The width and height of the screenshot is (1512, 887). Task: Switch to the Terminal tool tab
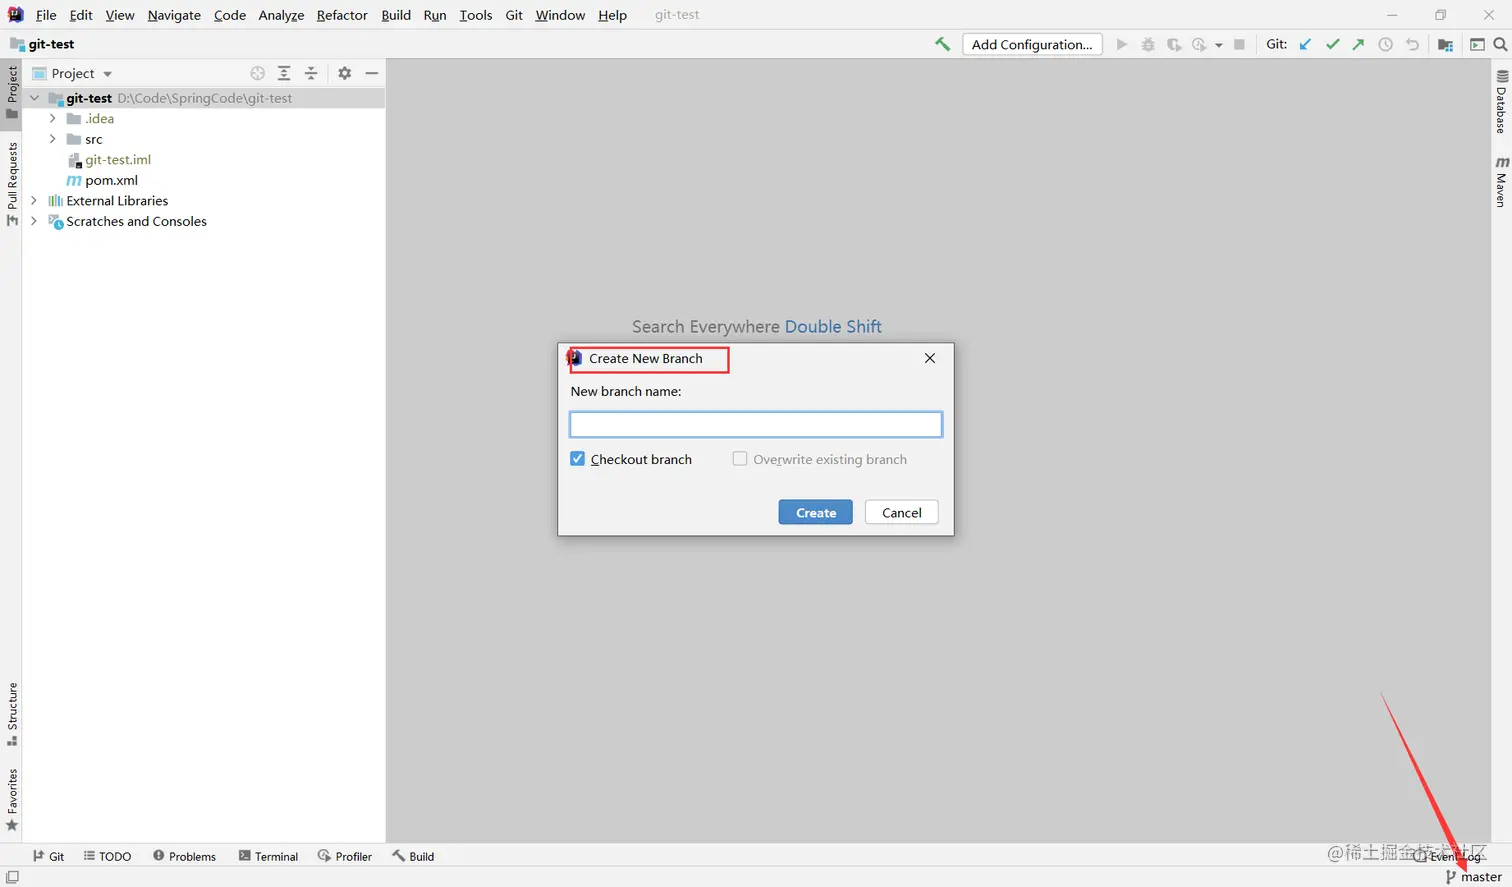[x=269, y=856]
